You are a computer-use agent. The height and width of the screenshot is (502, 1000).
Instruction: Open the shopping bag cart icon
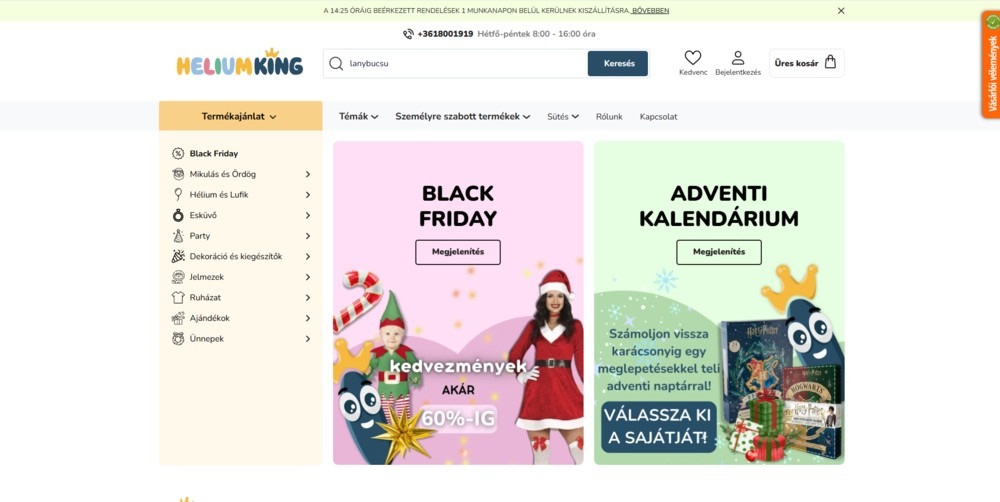(830, 62)
